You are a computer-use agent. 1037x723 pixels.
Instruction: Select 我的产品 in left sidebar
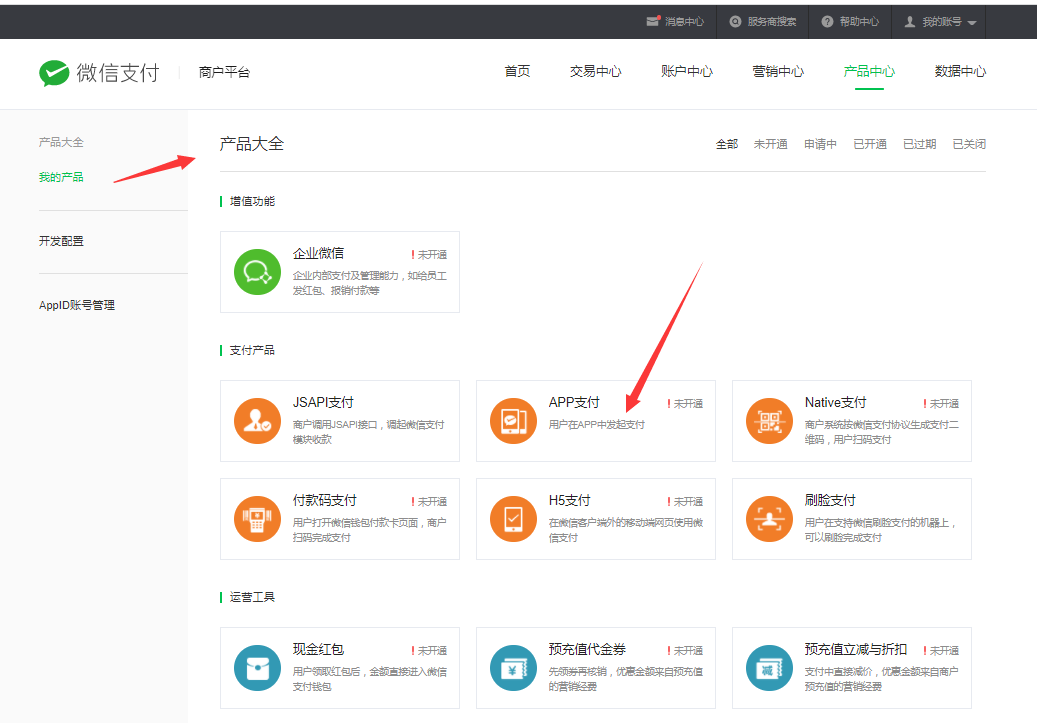(61, 177)
